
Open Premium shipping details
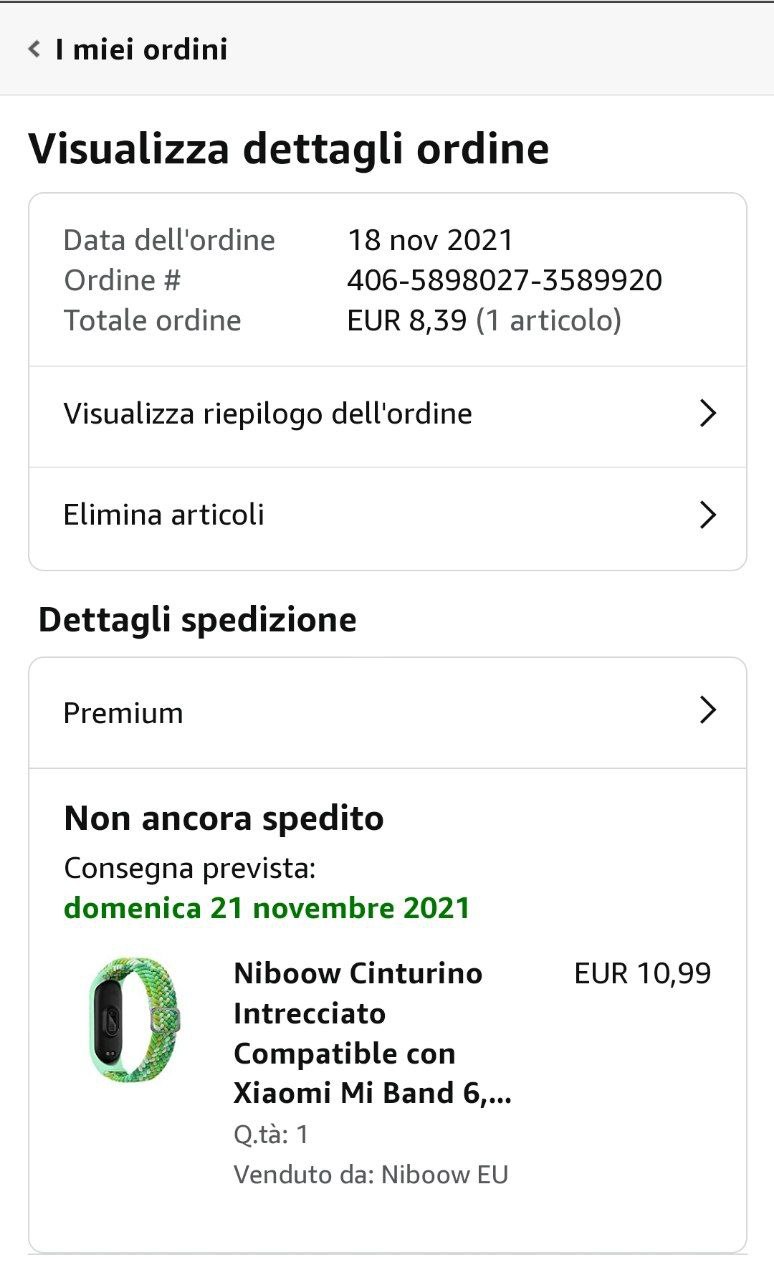pos(123,713)
